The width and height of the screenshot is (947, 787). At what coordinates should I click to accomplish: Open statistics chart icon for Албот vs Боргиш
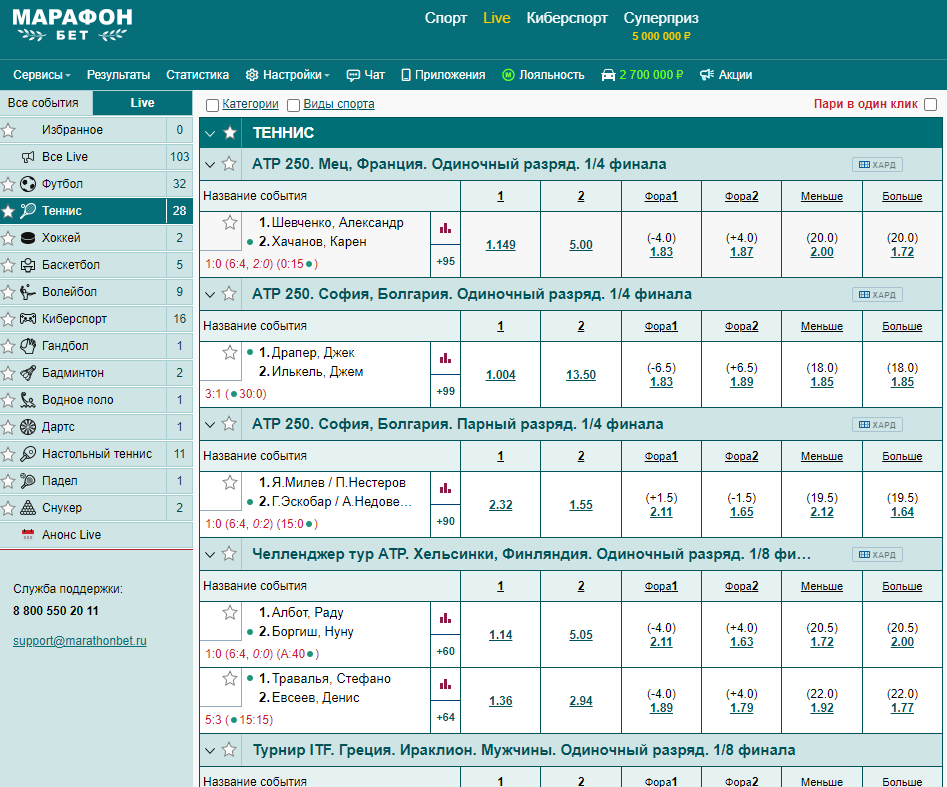445,618
